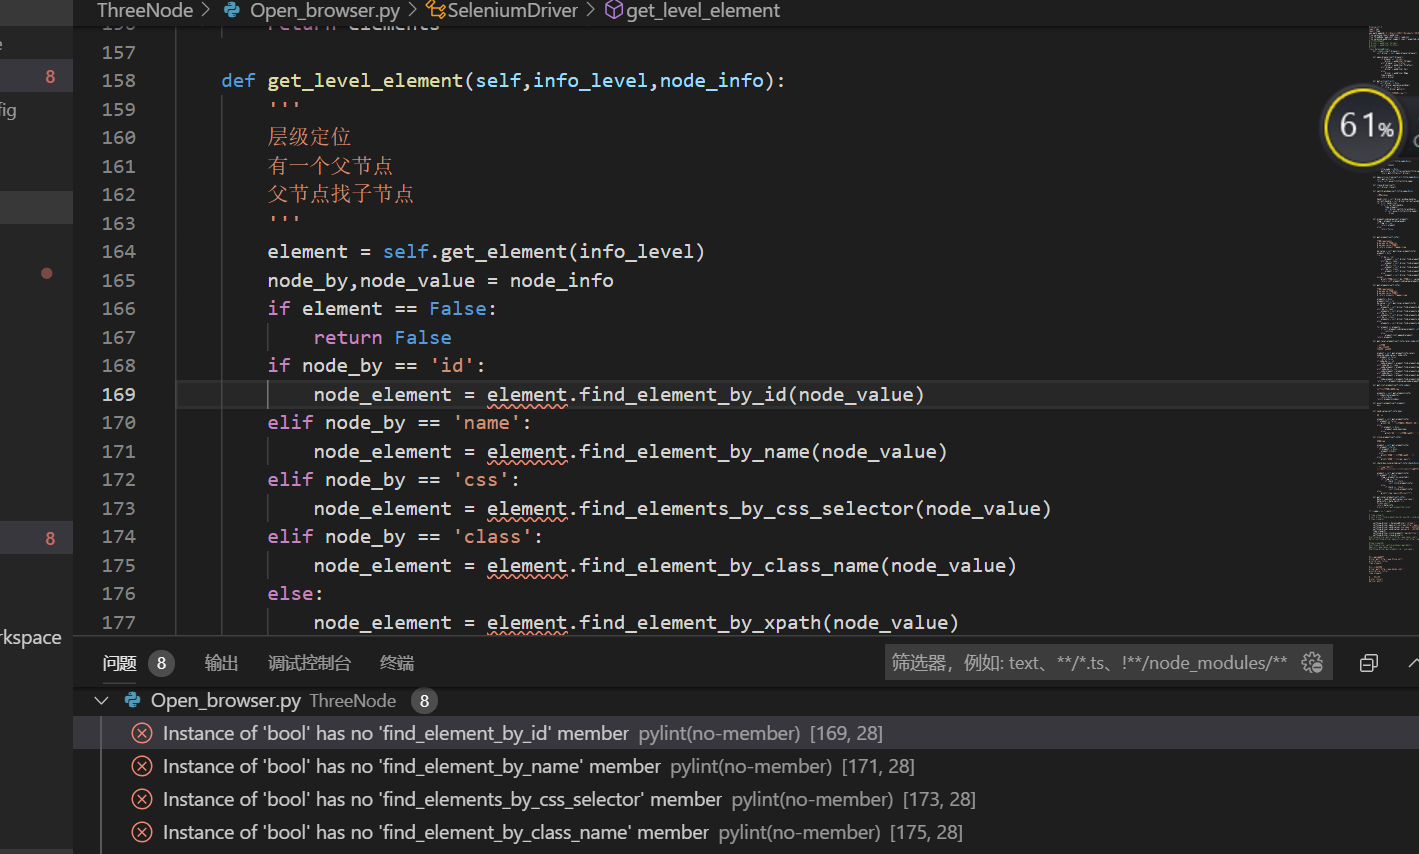This screenshot has height=854, width=1419.
Task: Click the error icon on the find_element_by_name row
Action: click(142, 766)
